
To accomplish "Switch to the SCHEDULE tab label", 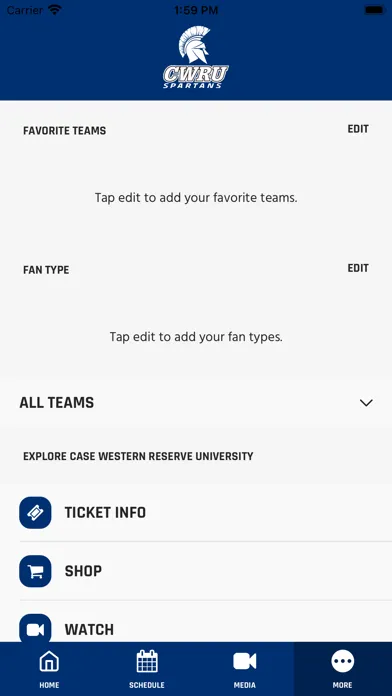I will click(147, 685).
